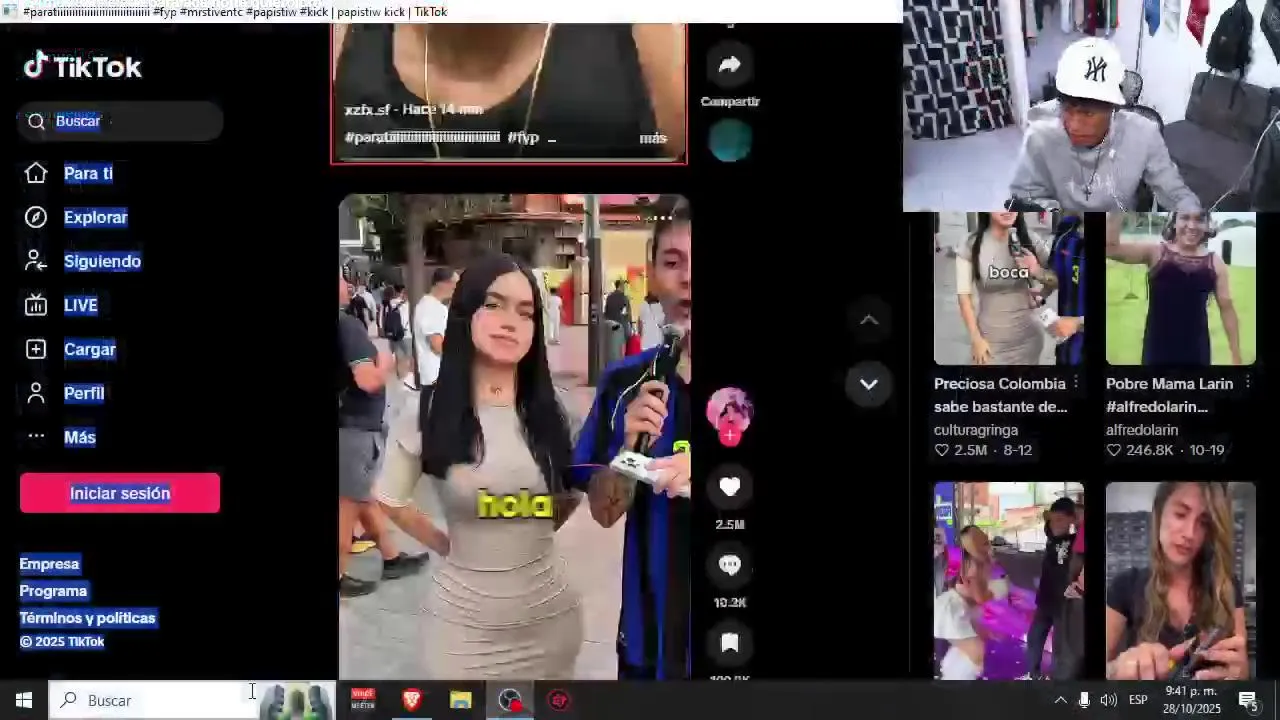Viewport: 1280px width, 720px height.
Task: Select the LIVE menu item
Action: coord(81,305)
